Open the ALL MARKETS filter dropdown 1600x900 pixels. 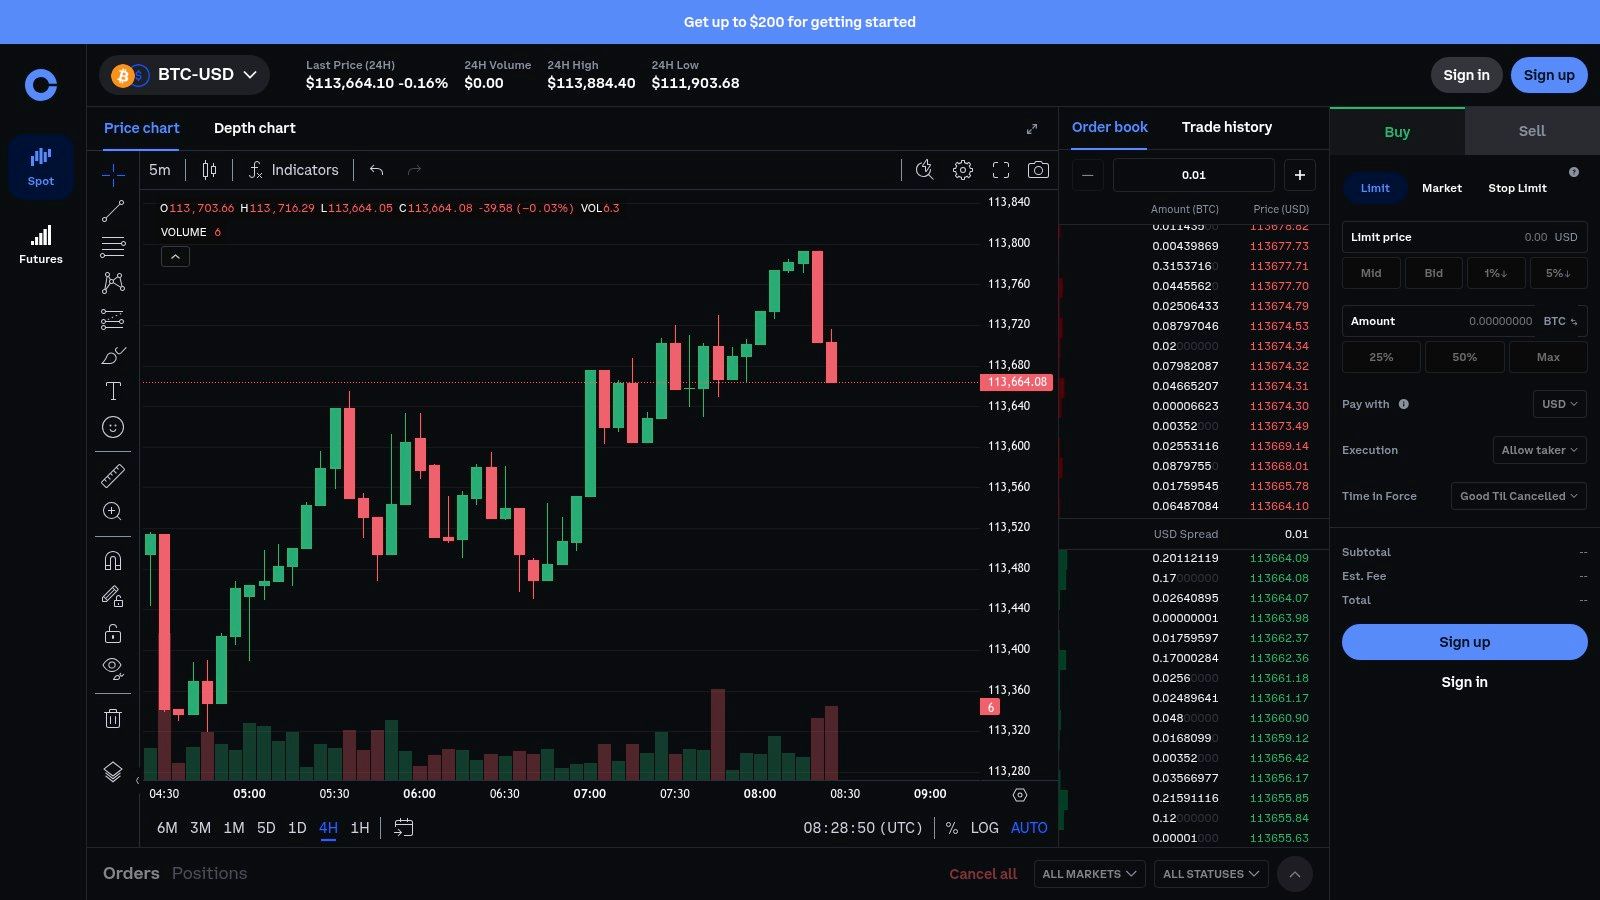[x=1089, y=874]
